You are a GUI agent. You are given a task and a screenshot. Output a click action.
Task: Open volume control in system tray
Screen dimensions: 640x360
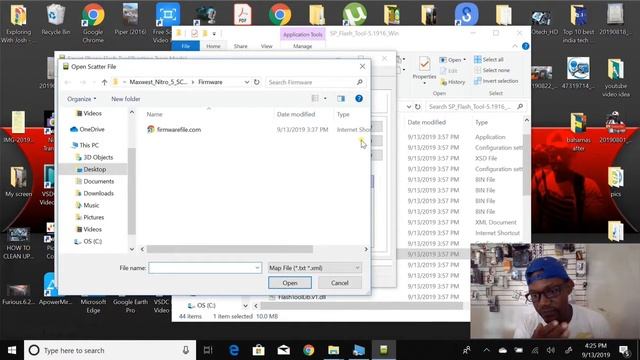tap(551, 350)
